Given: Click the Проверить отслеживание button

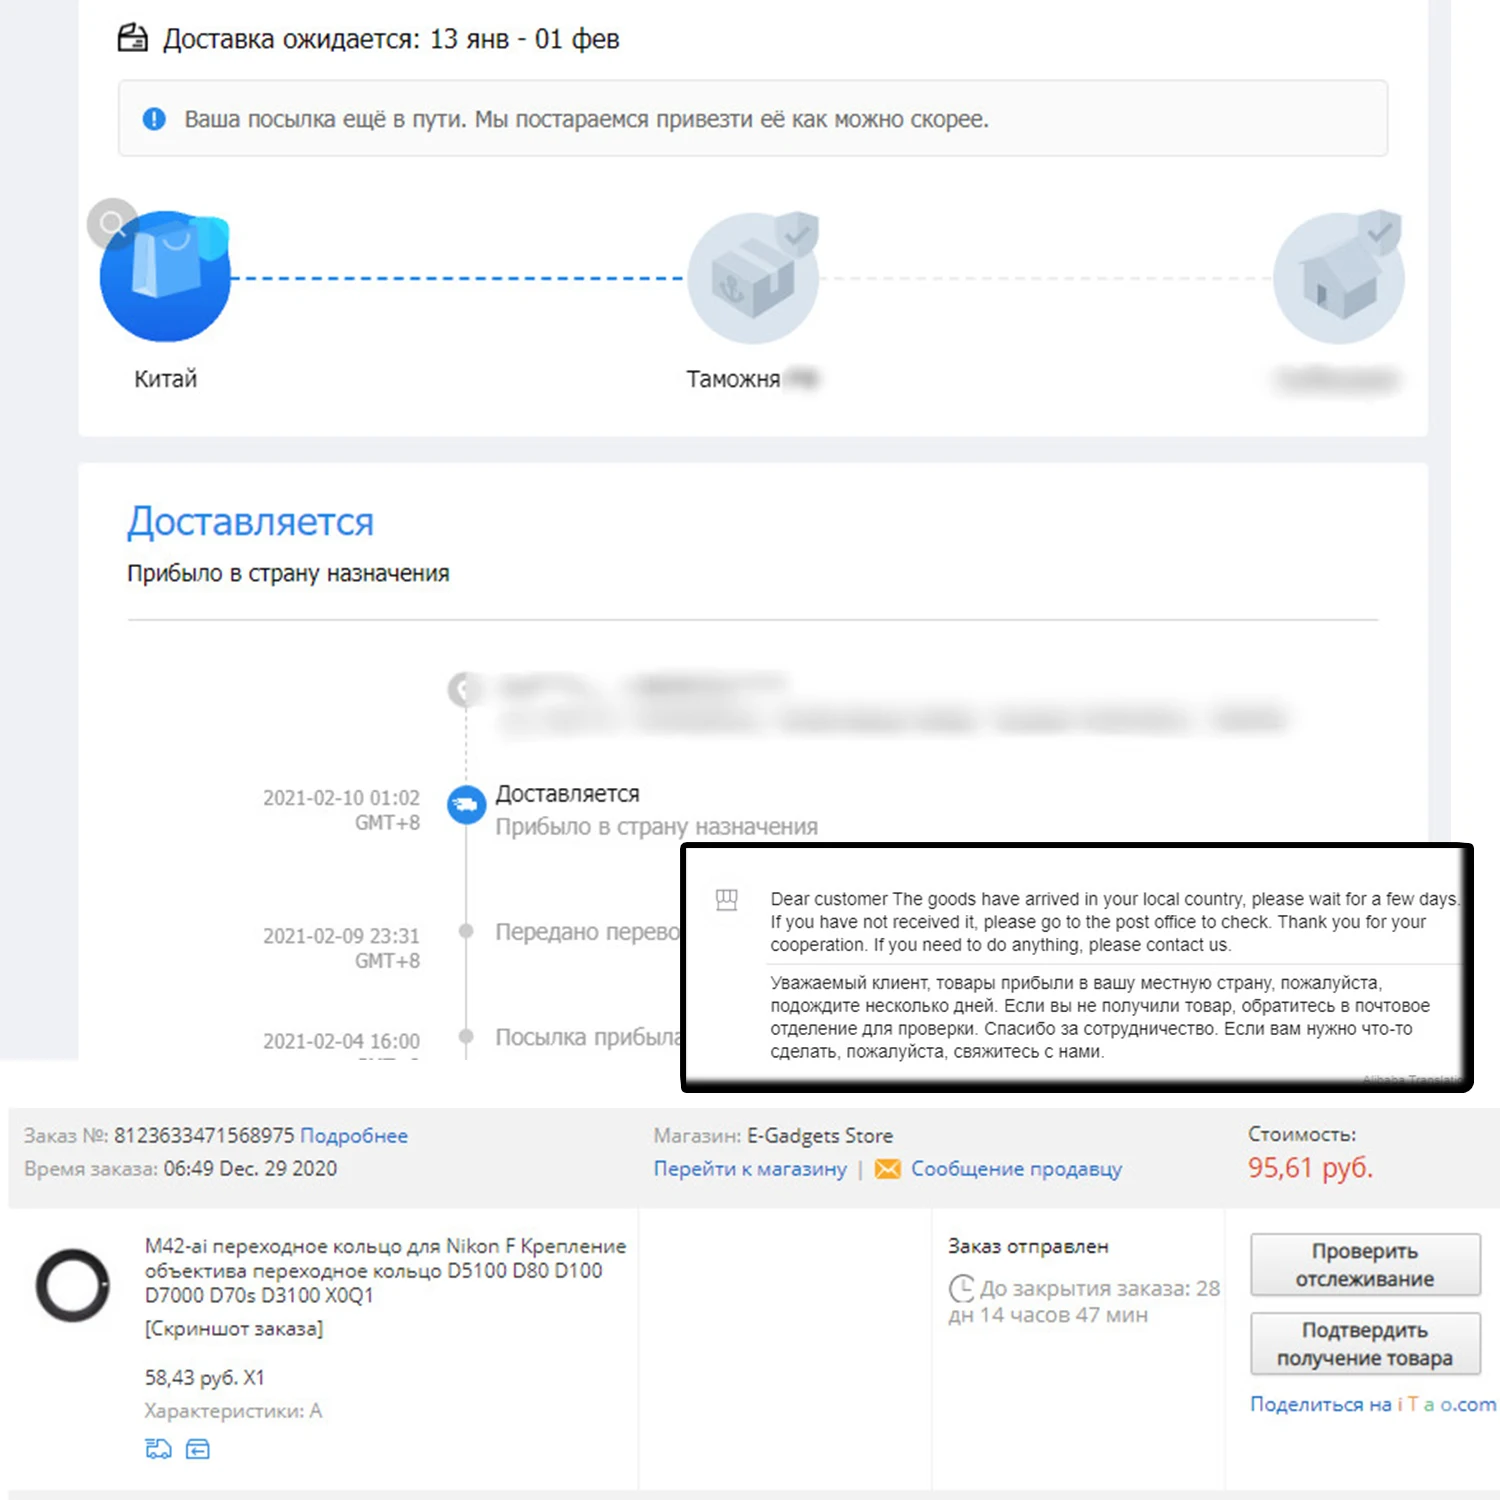Looking at the screenshot, I should click(x=1365, y=1265).
